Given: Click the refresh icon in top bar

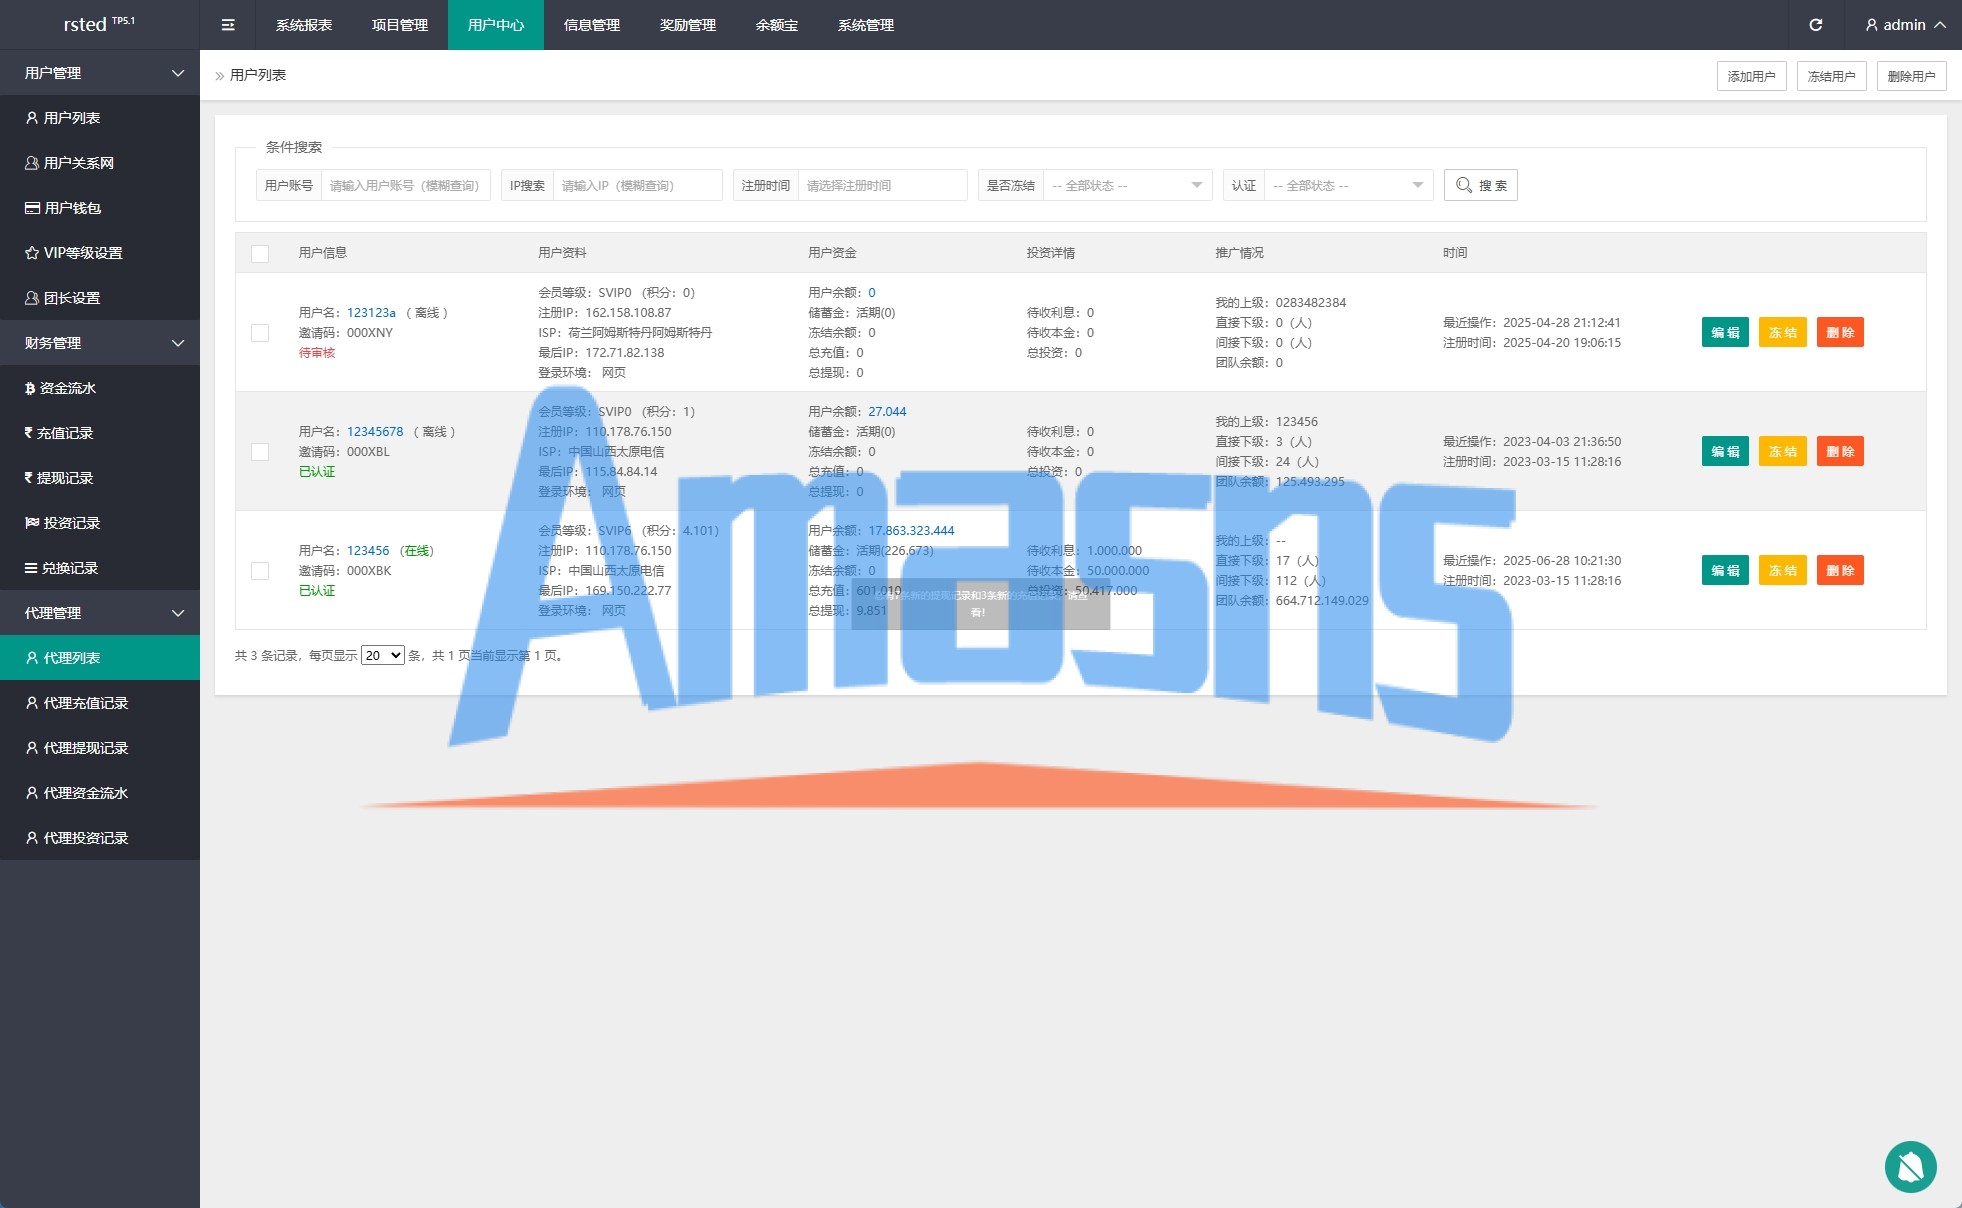Looking at the screenshot, I should coord(1816,25).
